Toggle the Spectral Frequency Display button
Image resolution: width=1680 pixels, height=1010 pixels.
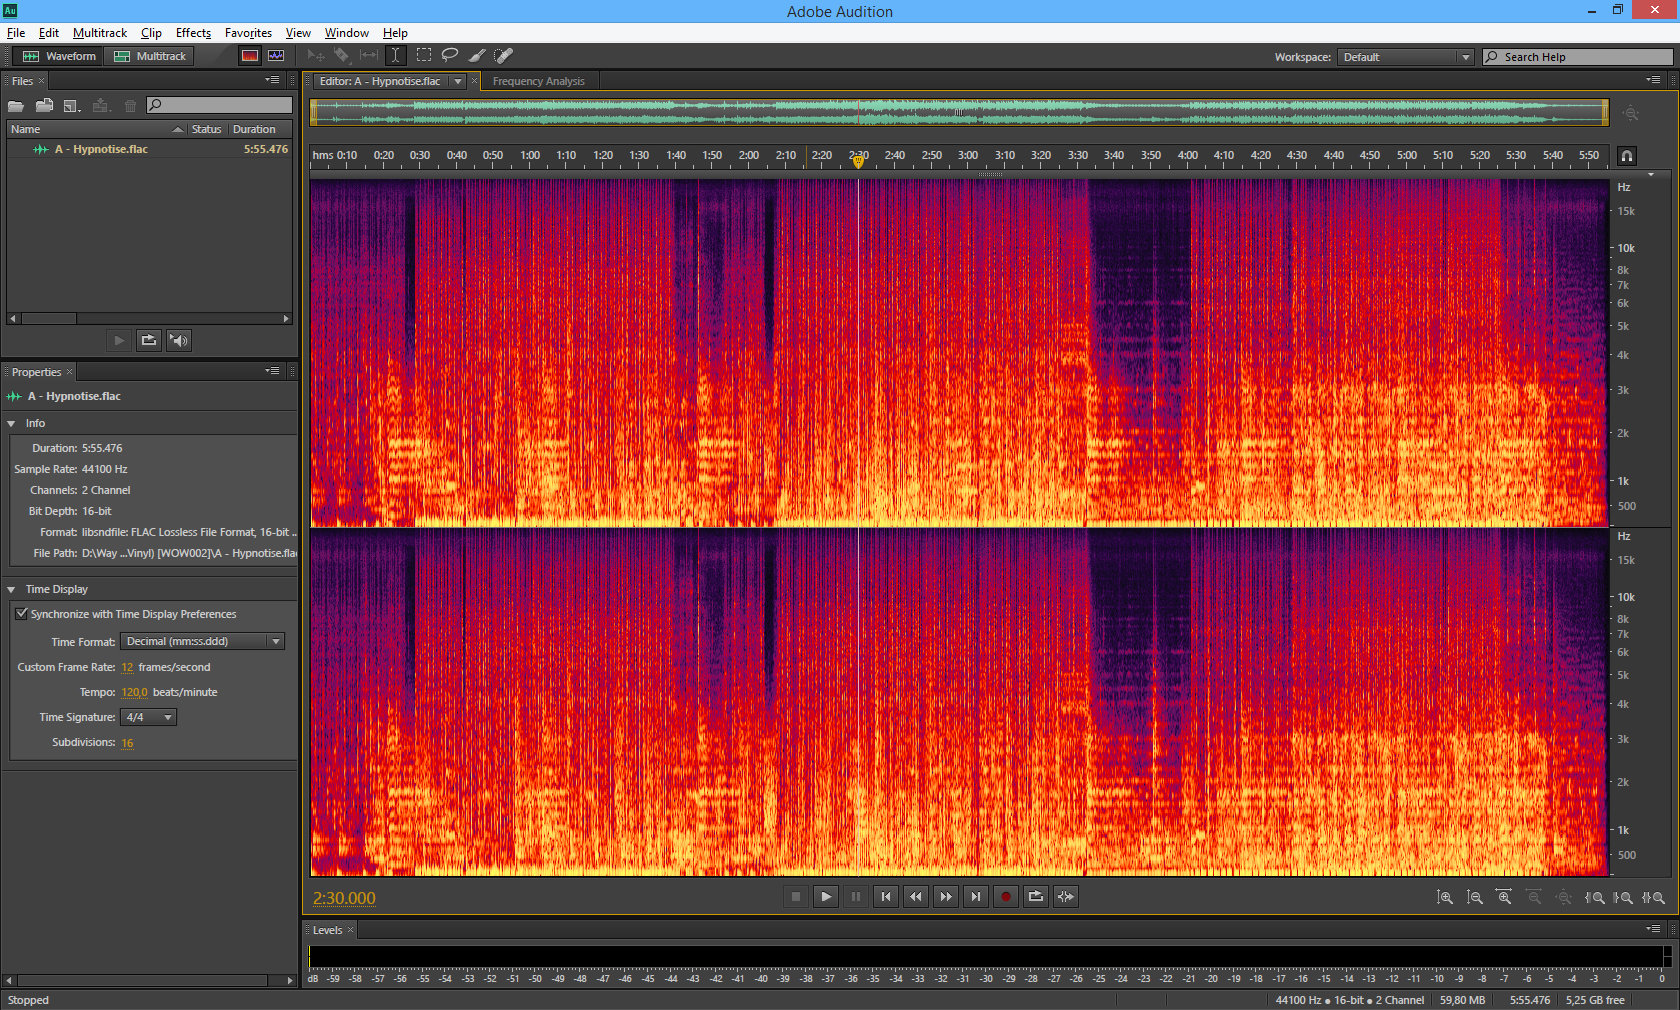250,56
